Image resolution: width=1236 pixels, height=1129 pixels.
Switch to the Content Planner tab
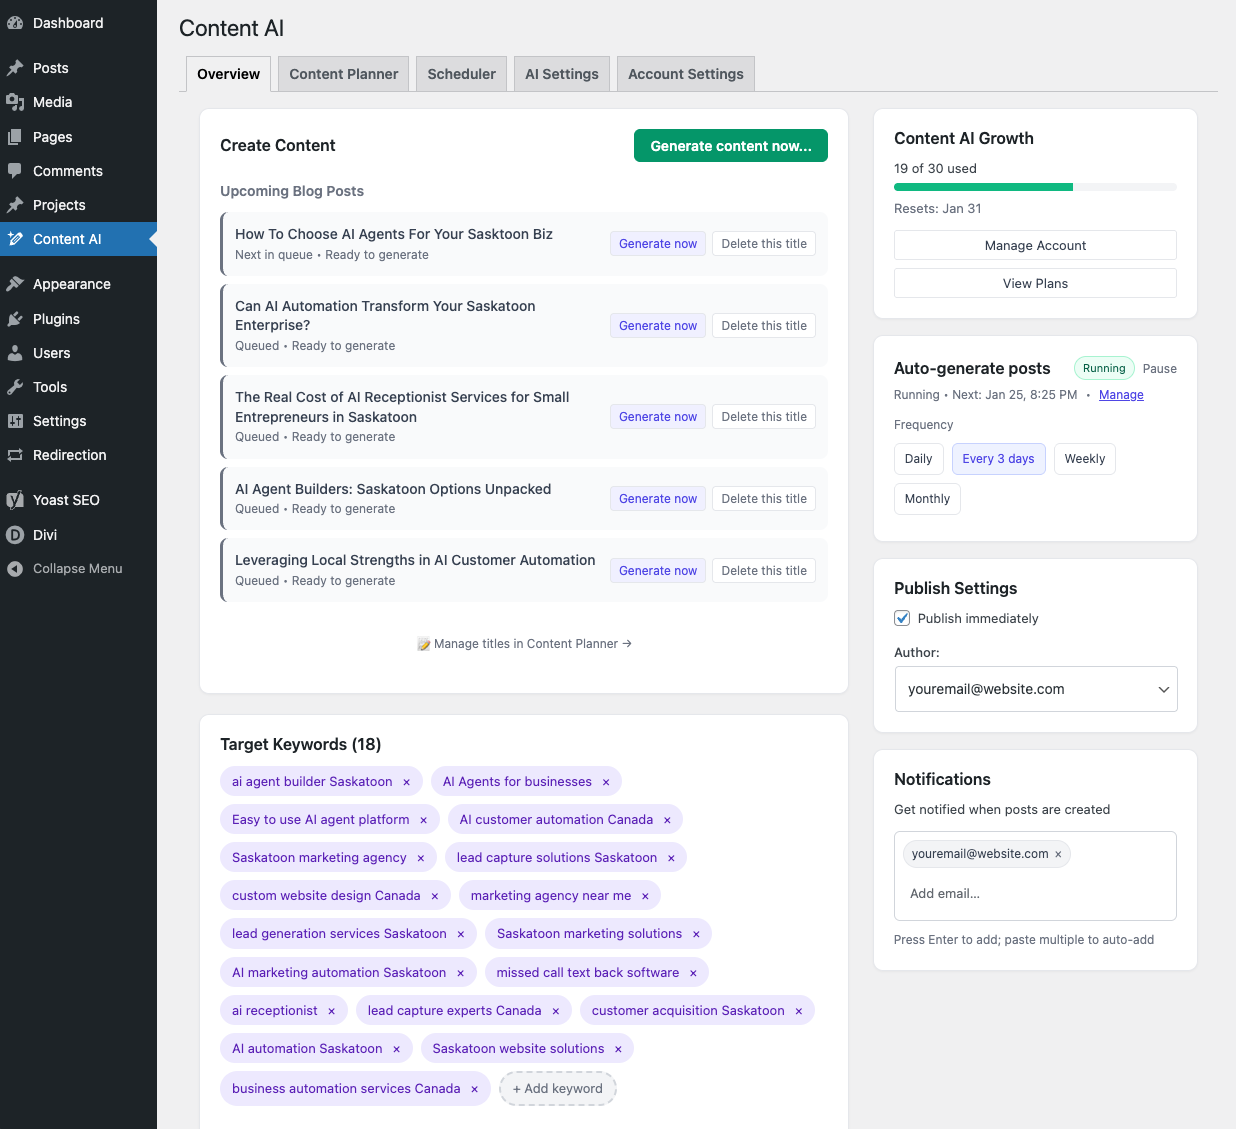[x=343, y=73]
